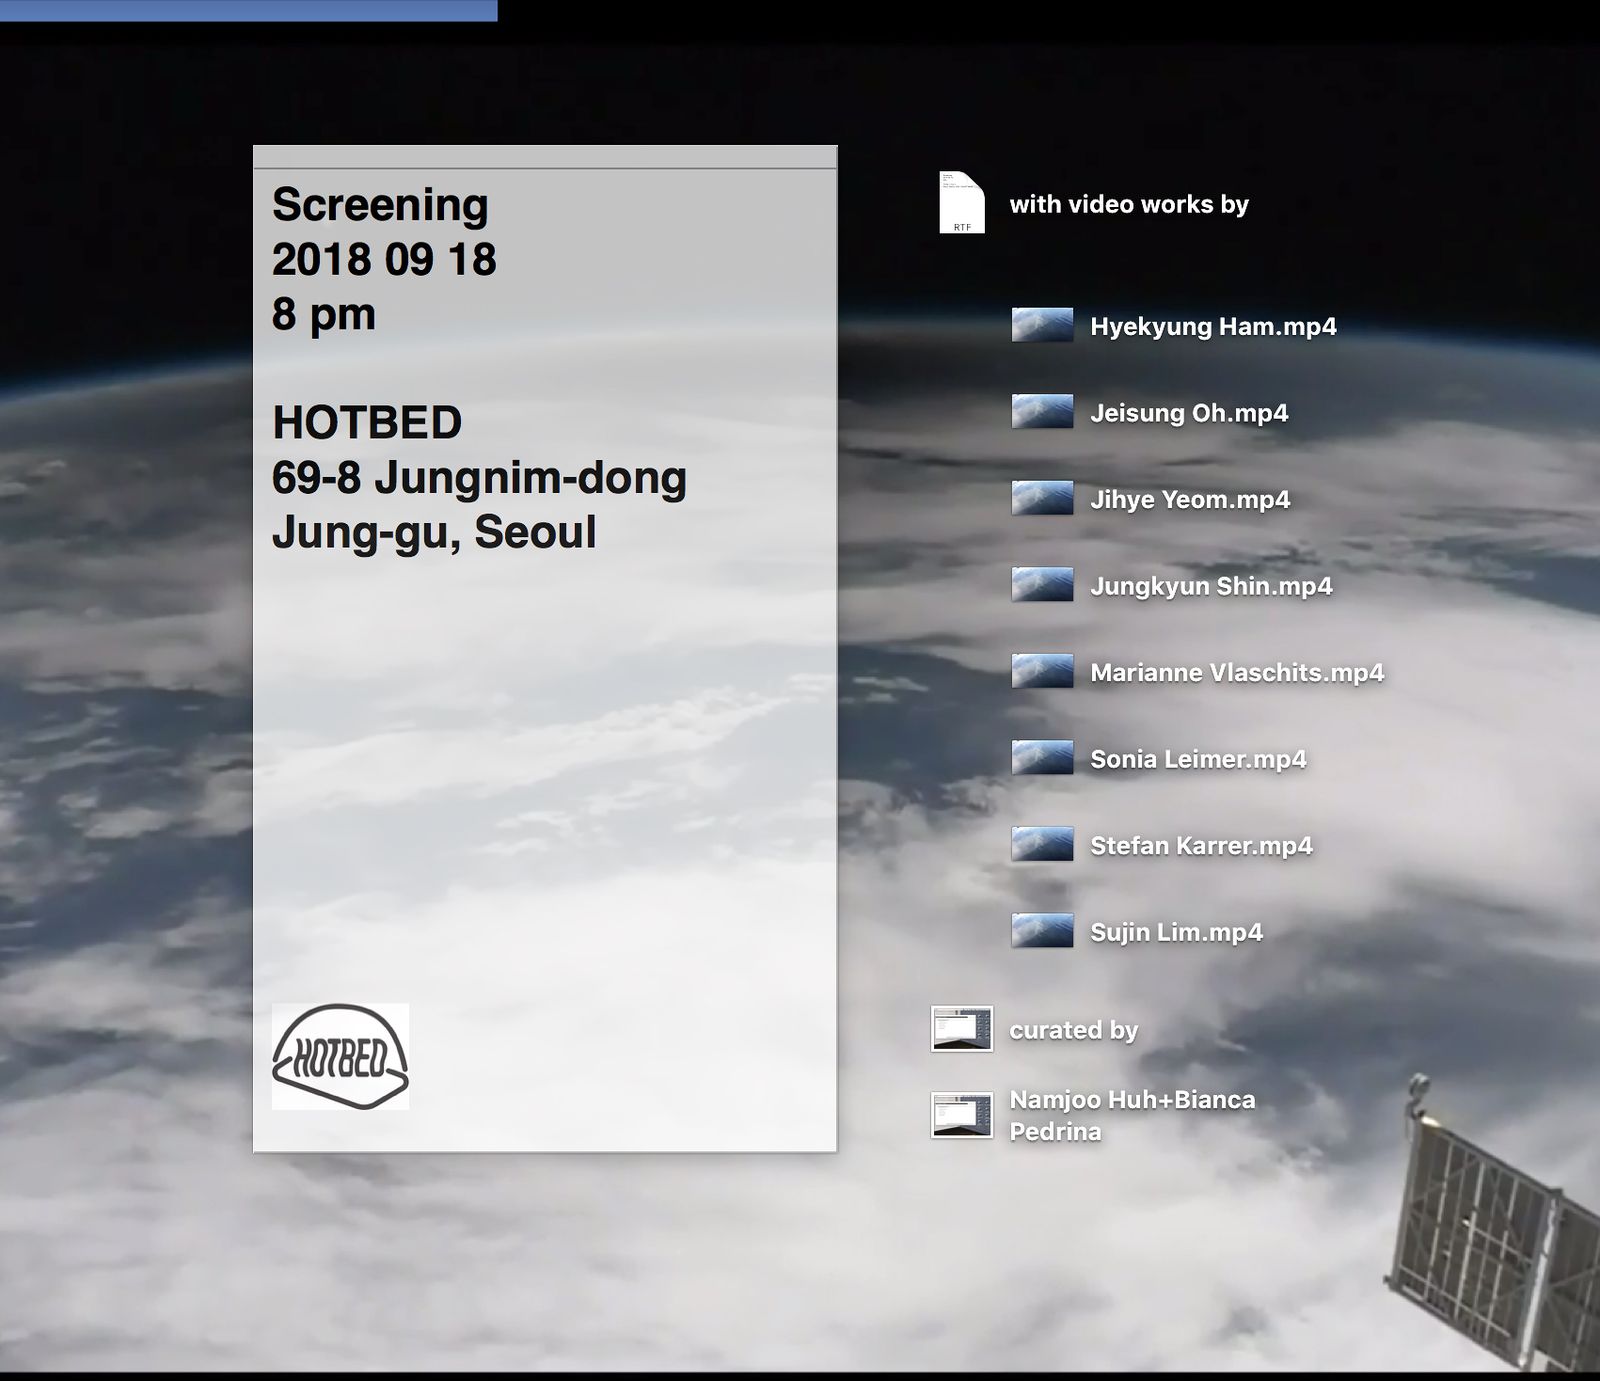Click the 'with video works by' label
The height and width of the screenshot is (1381, 1600).
click(1129, 204)
